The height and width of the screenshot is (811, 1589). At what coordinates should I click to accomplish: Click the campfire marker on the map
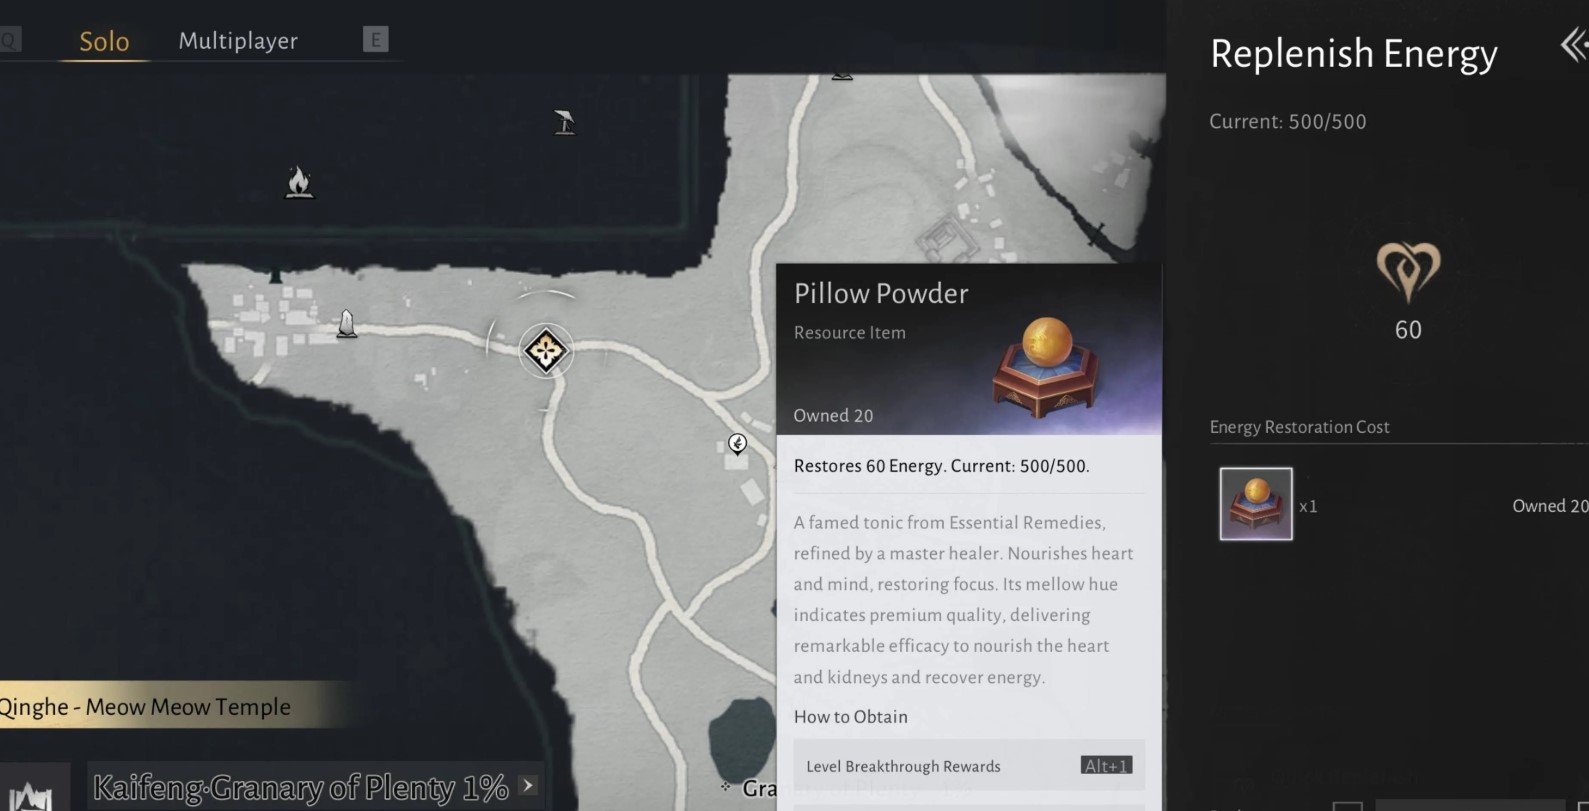298,182
